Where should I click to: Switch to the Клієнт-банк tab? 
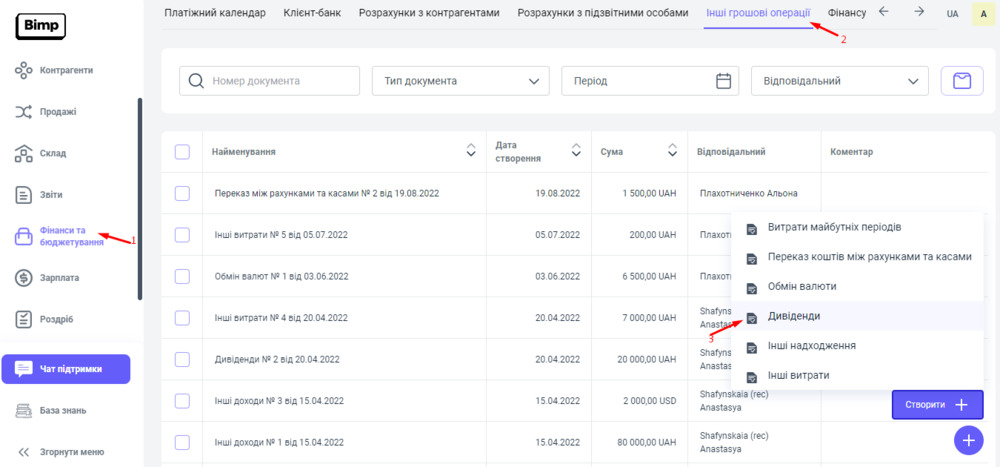(x=311, y=13)
